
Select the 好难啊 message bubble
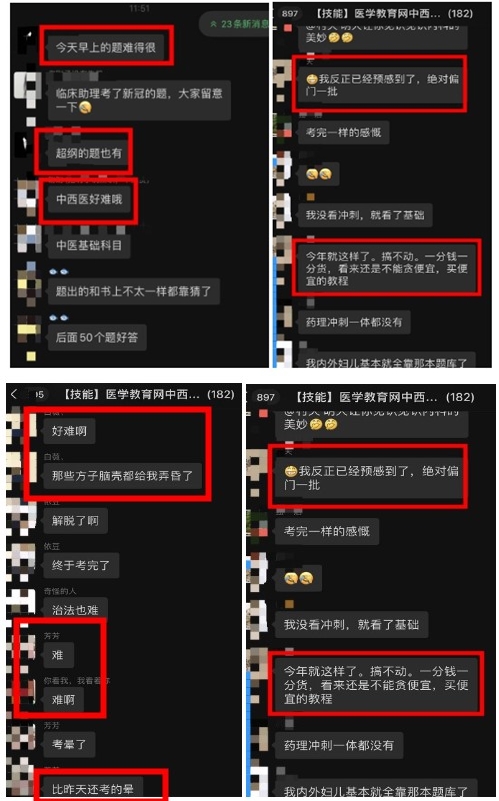point(69,431)
